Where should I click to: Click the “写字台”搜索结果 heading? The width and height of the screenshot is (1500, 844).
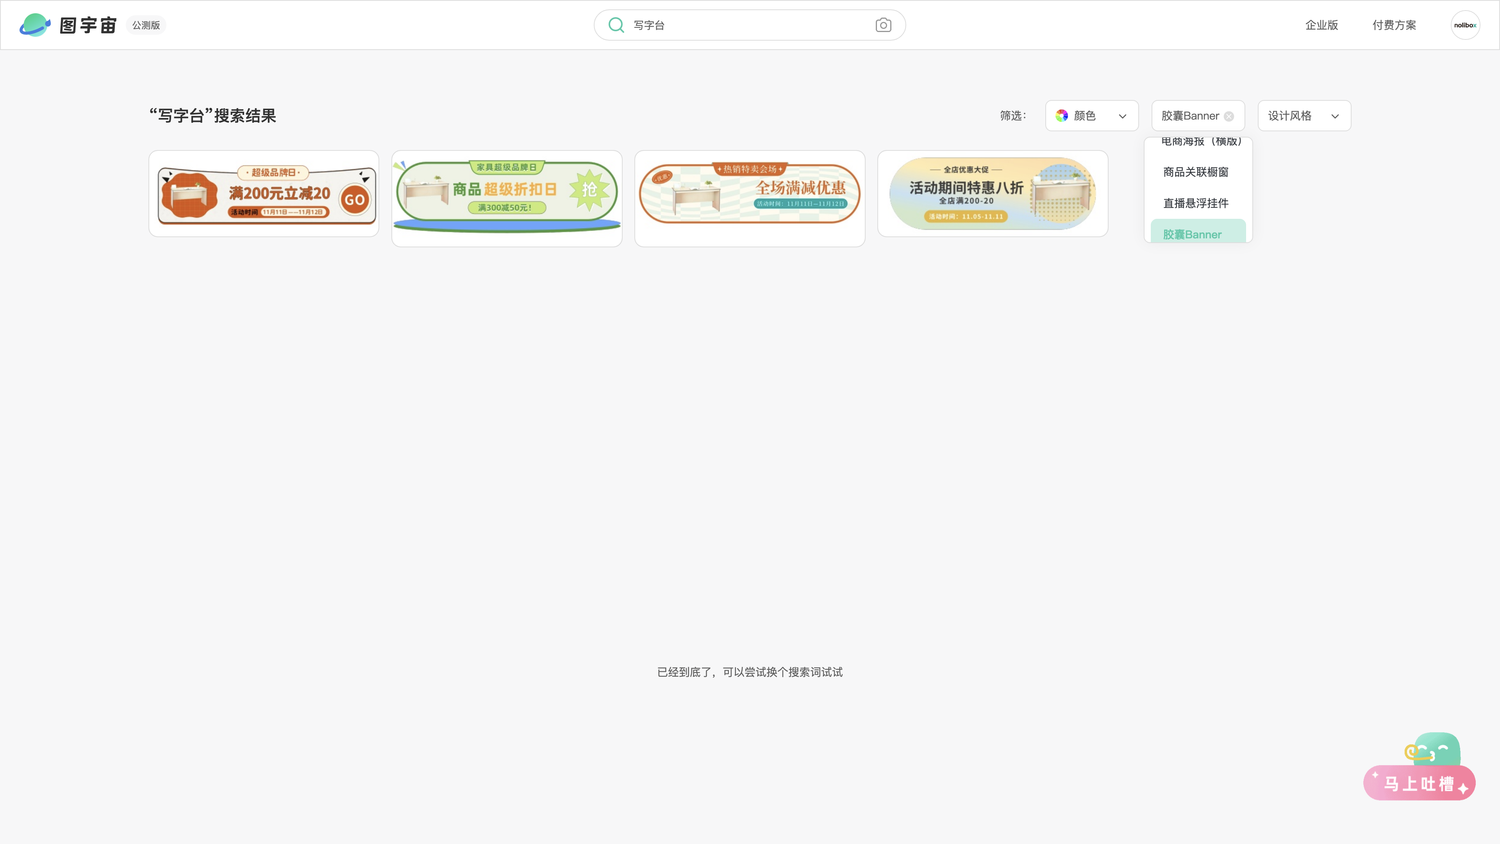click(x=213, y=116)
